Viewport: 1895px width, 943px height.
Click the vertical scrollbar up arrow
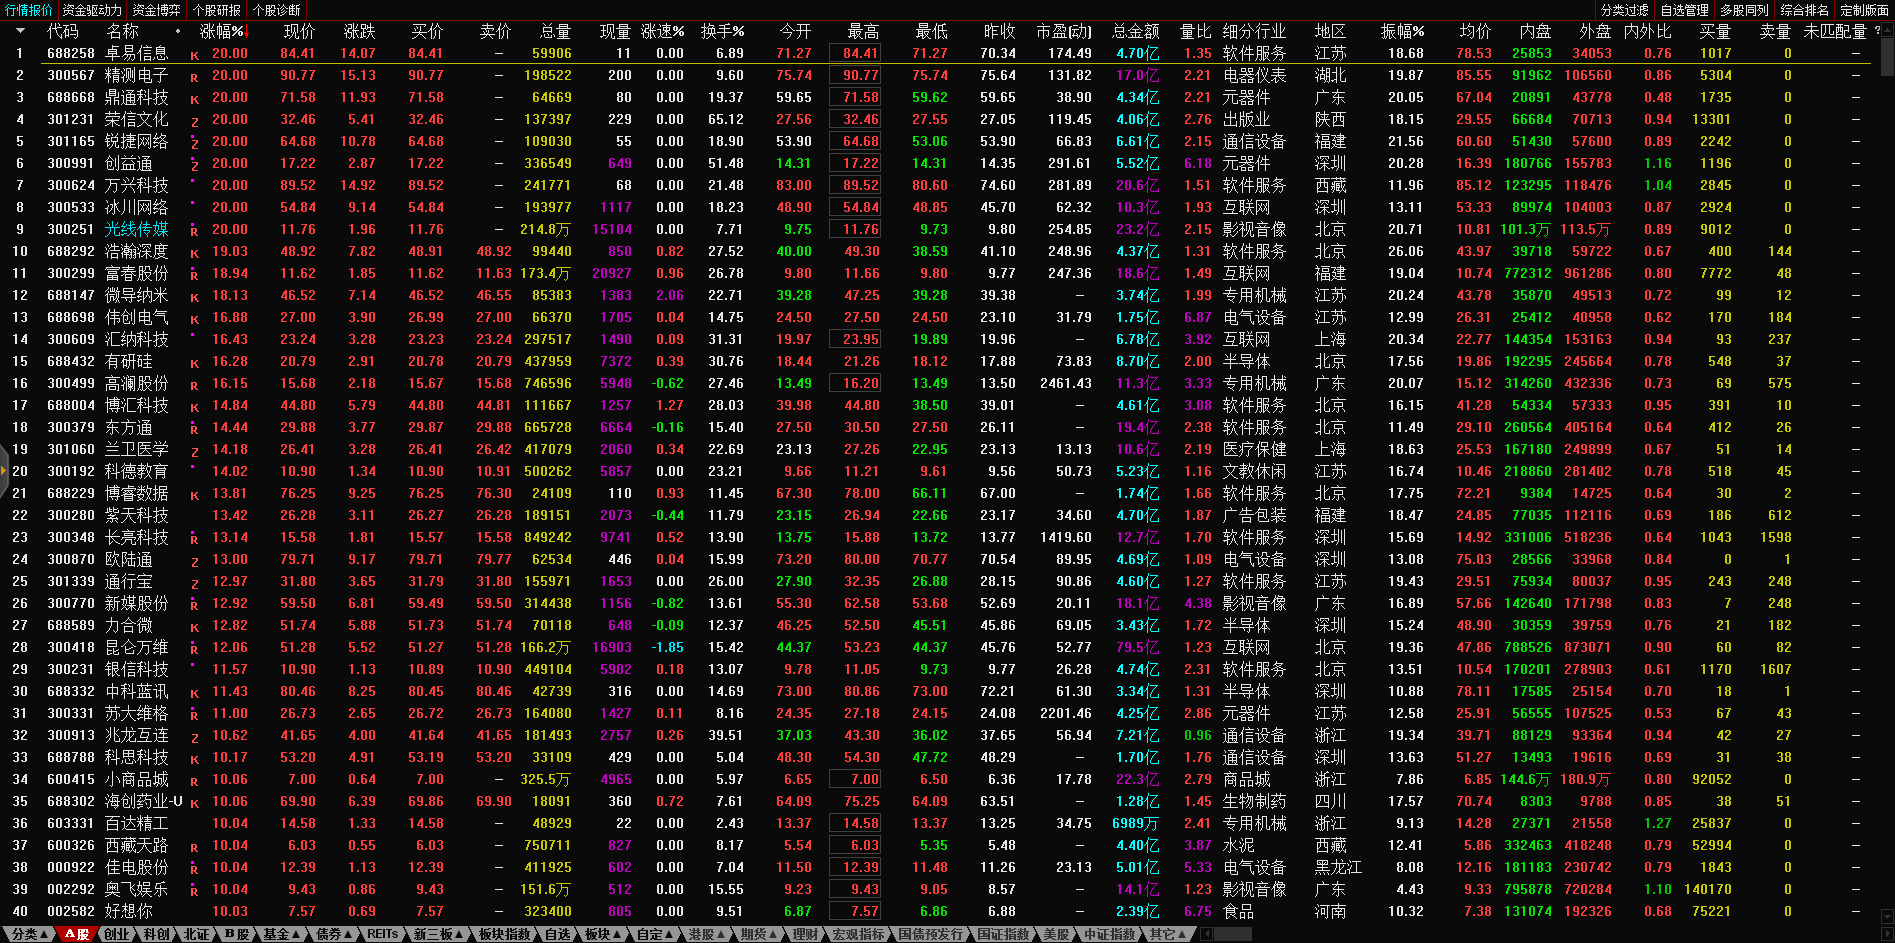click(1887, 30)
